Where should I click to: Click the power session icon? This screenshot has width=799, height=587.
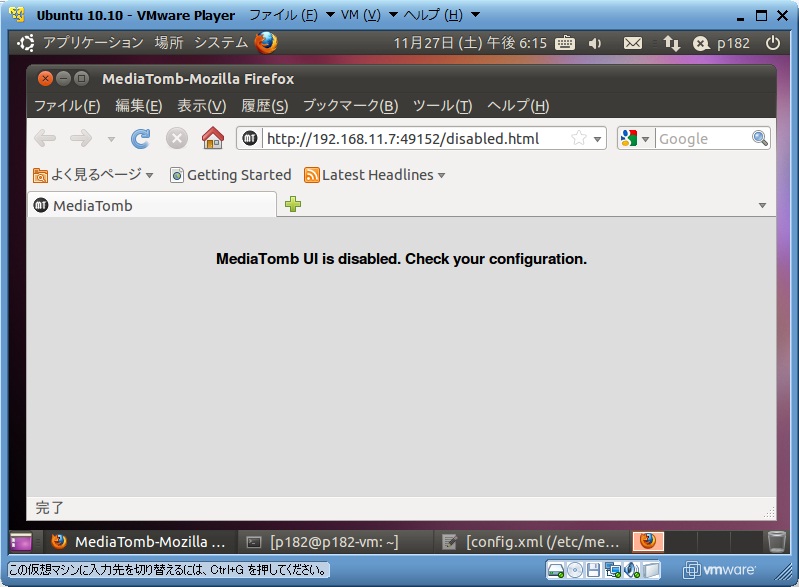pyautogui.click(x=773, y=43)
